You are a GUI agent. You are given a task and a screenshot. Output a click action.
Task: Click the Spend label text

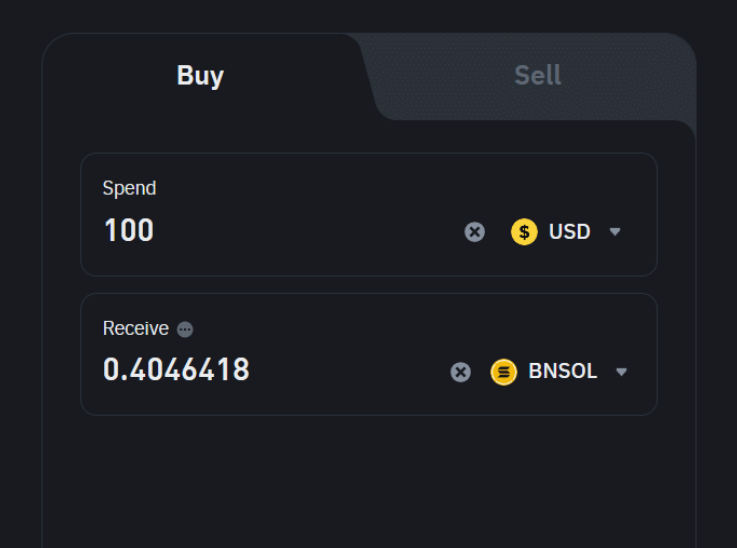[x=129, y=188]
